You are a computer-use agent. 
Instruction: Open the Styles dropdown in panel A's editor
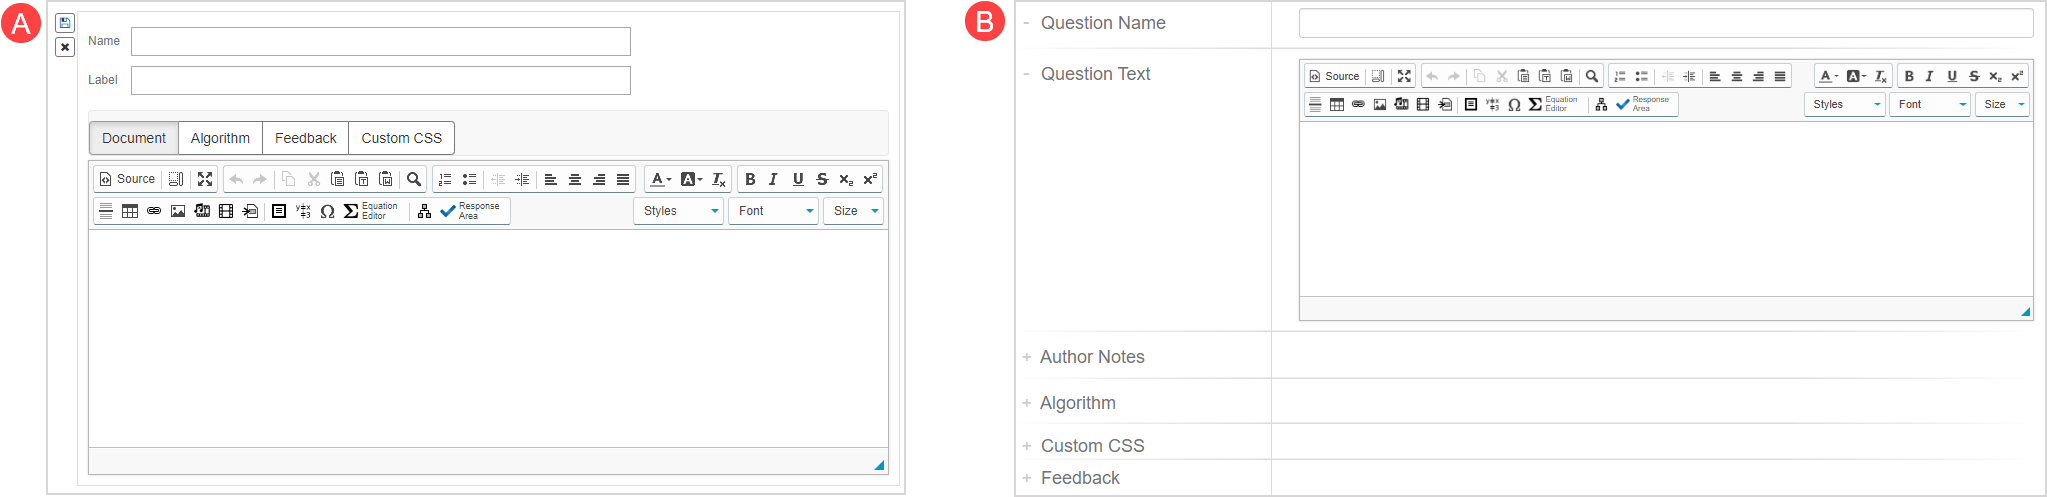pos(679,211)
